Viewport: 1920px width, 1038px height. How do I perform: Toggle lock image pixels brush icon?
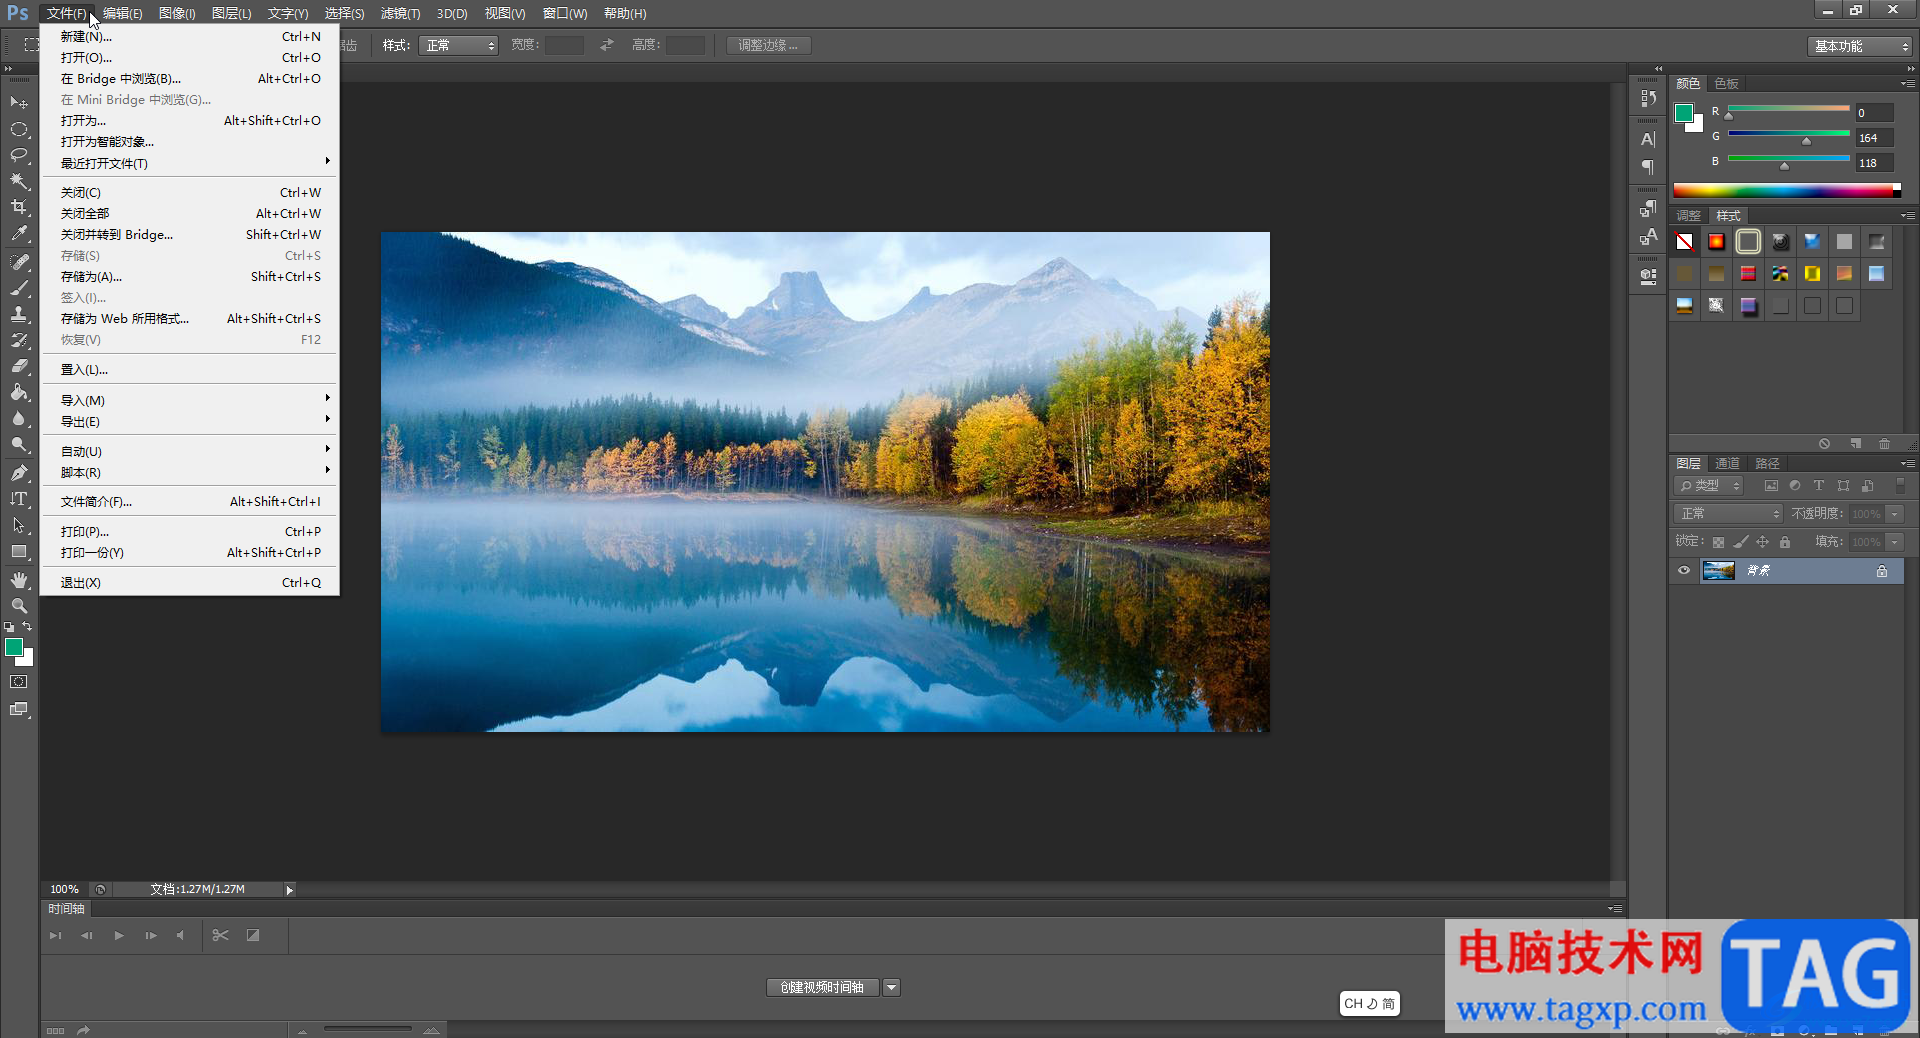[1741, 542]
